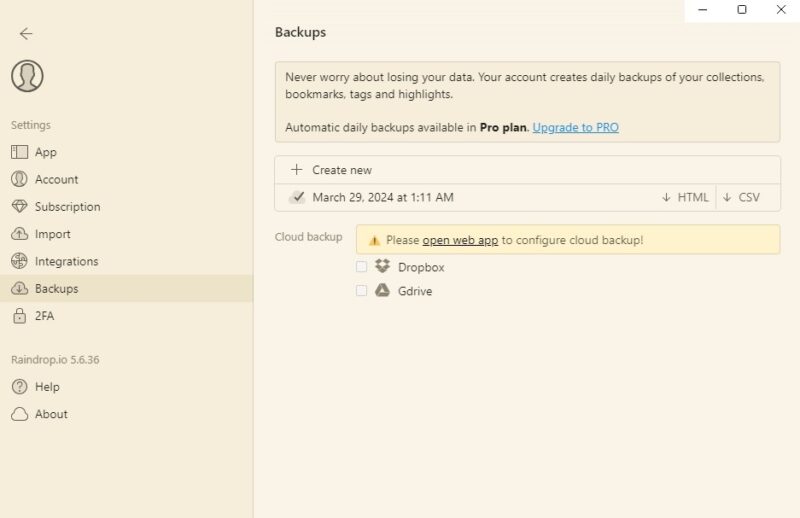Go back using the left arrow icon
Screen dimensions: 800x518
[26, 34]
